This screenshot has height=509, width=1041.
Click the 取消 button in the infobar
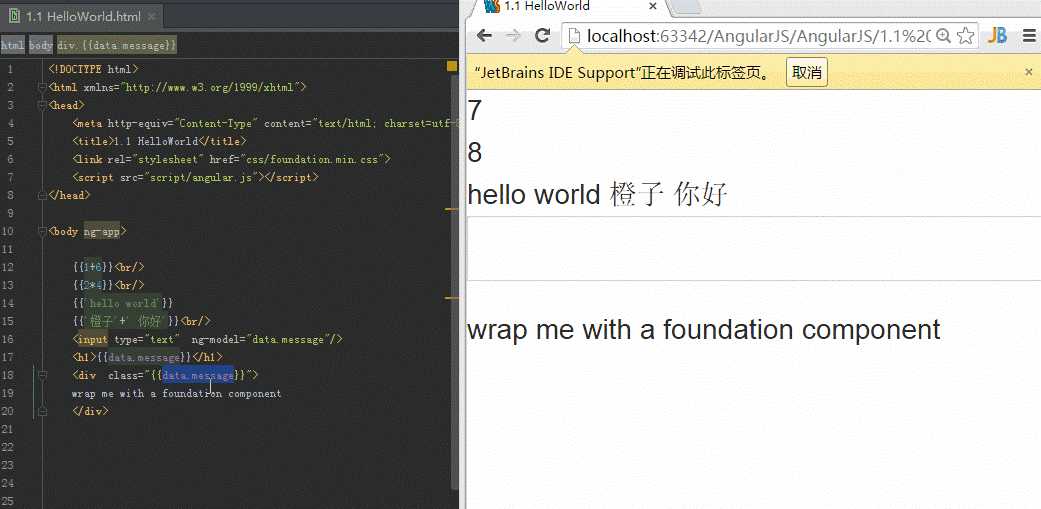point(807,72)
